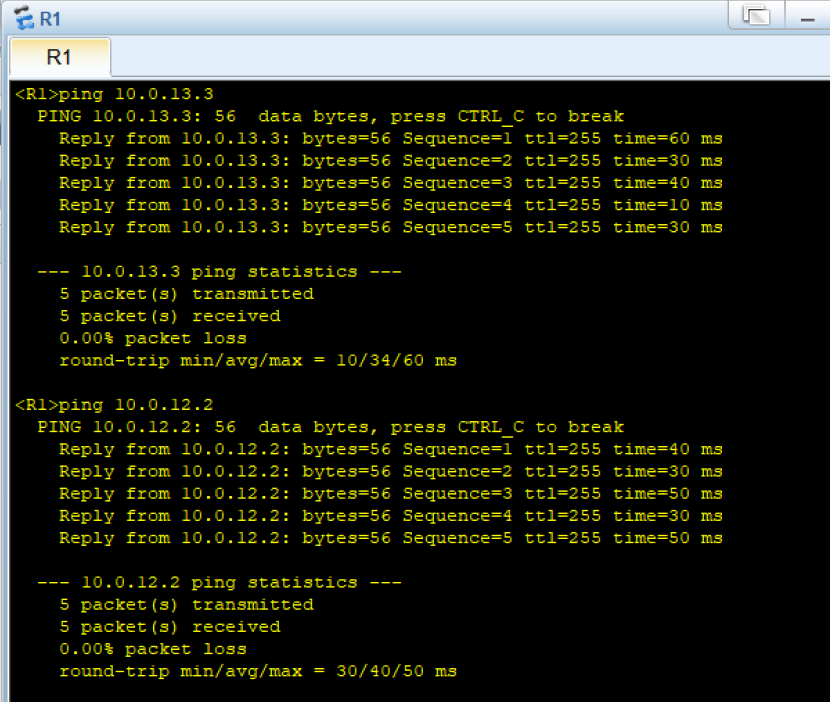Image resolution: width=830 pixels, height=702 pixels.
Task: Click 10.0.12.2 reply with Sequence=2
Action: pyautogui.click(x=391, y=472)
